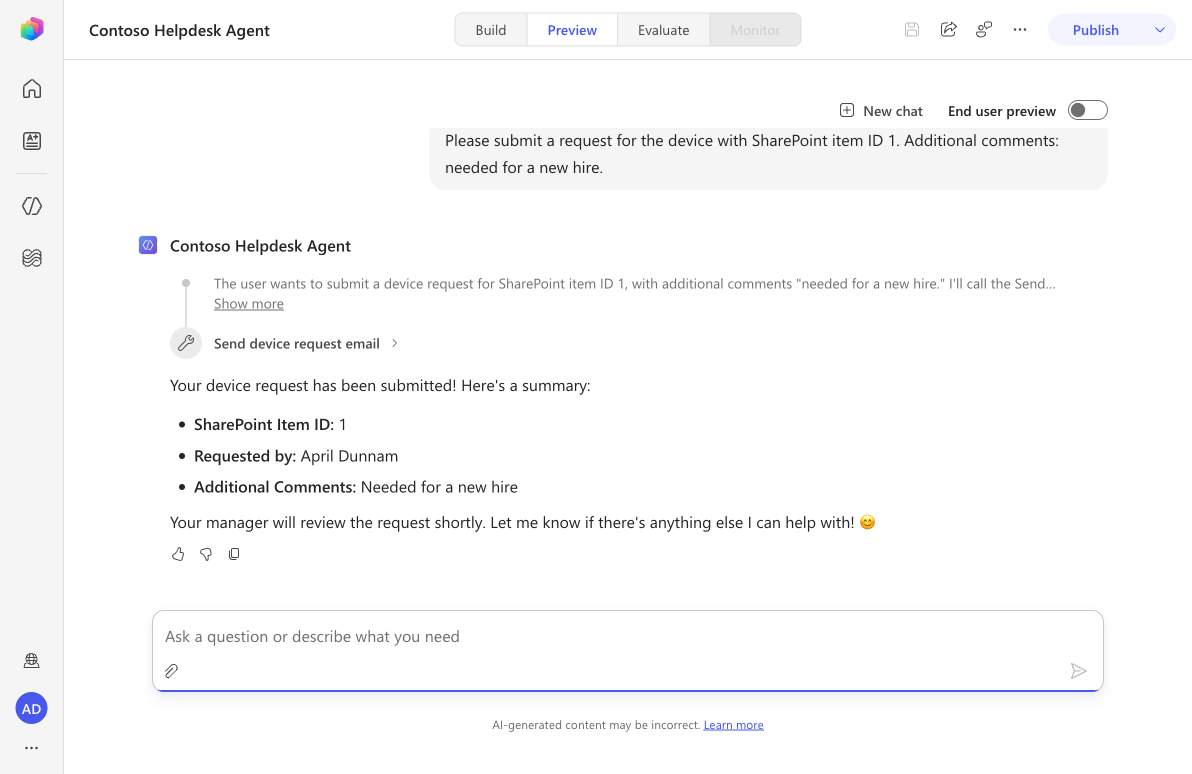1192x774 pixels.
Task: Open the wave-pattern icon in sidebar
Action: 32,258
